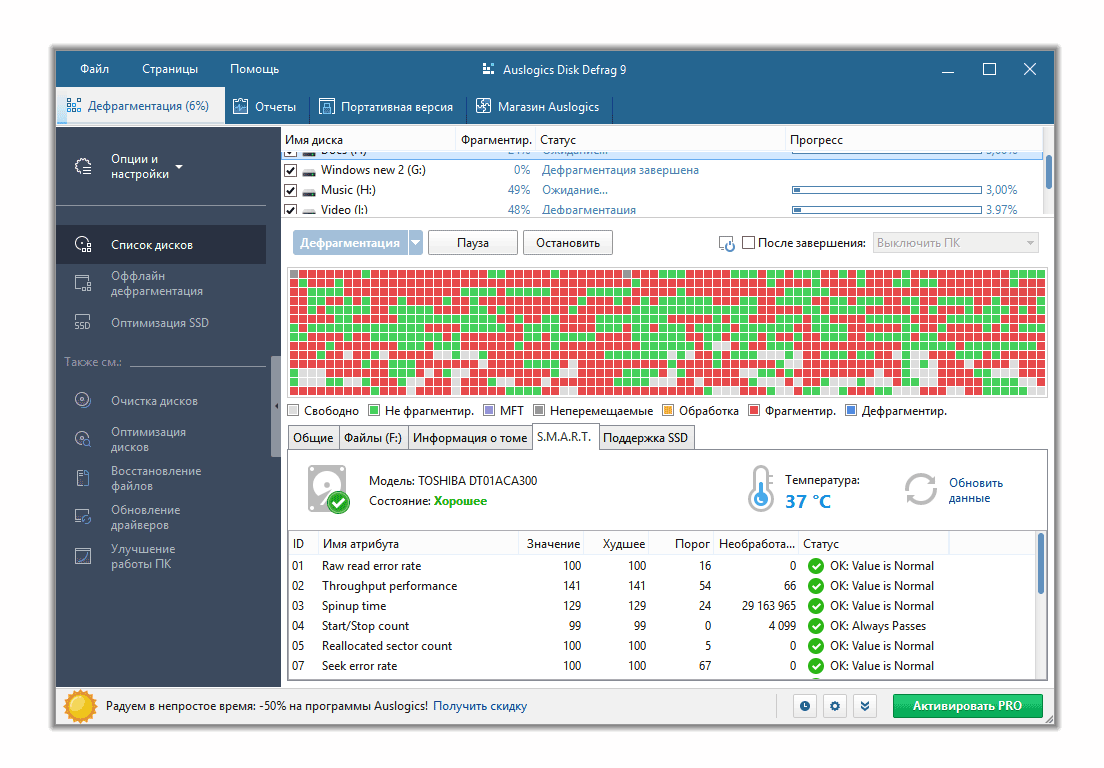The width and height of the screenshot is (1104, 768).
Task: Expand 'Опции и настройки' dropdown
Action: click(179, 166)
